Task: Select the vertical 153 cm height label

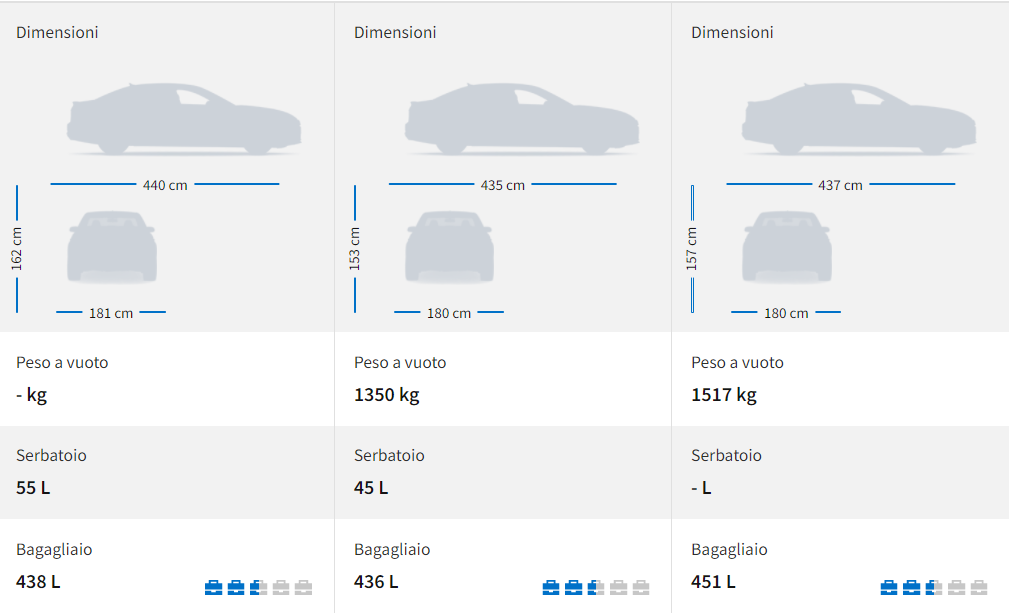Action: [x=355, y=249]
